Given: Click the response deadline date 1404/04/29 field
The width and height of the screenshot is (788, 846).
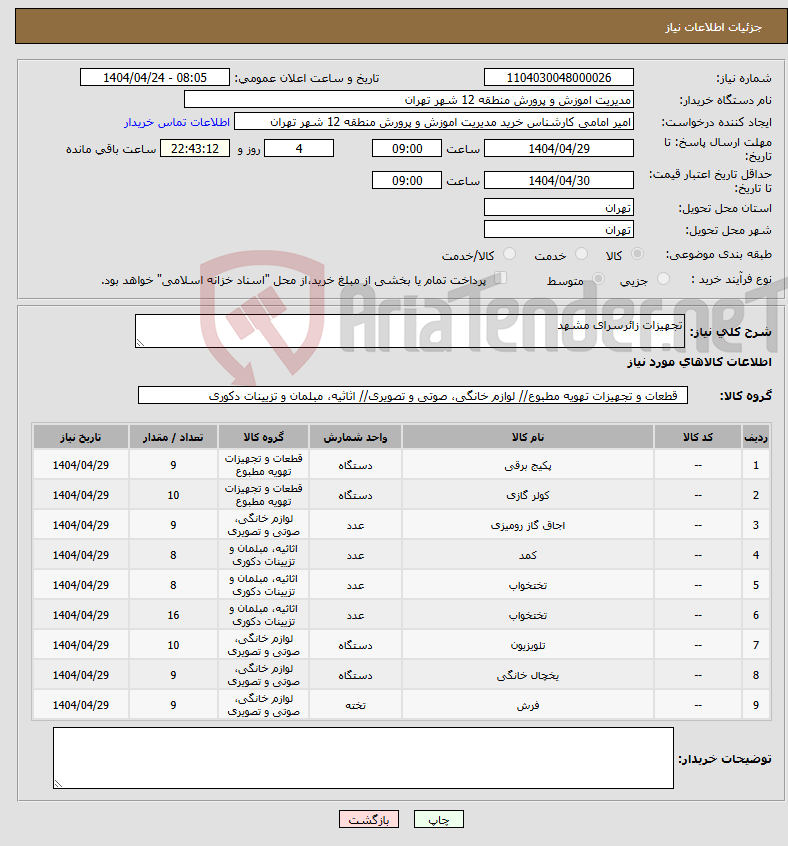Looking at the screenshot, I should coord(559,148).
